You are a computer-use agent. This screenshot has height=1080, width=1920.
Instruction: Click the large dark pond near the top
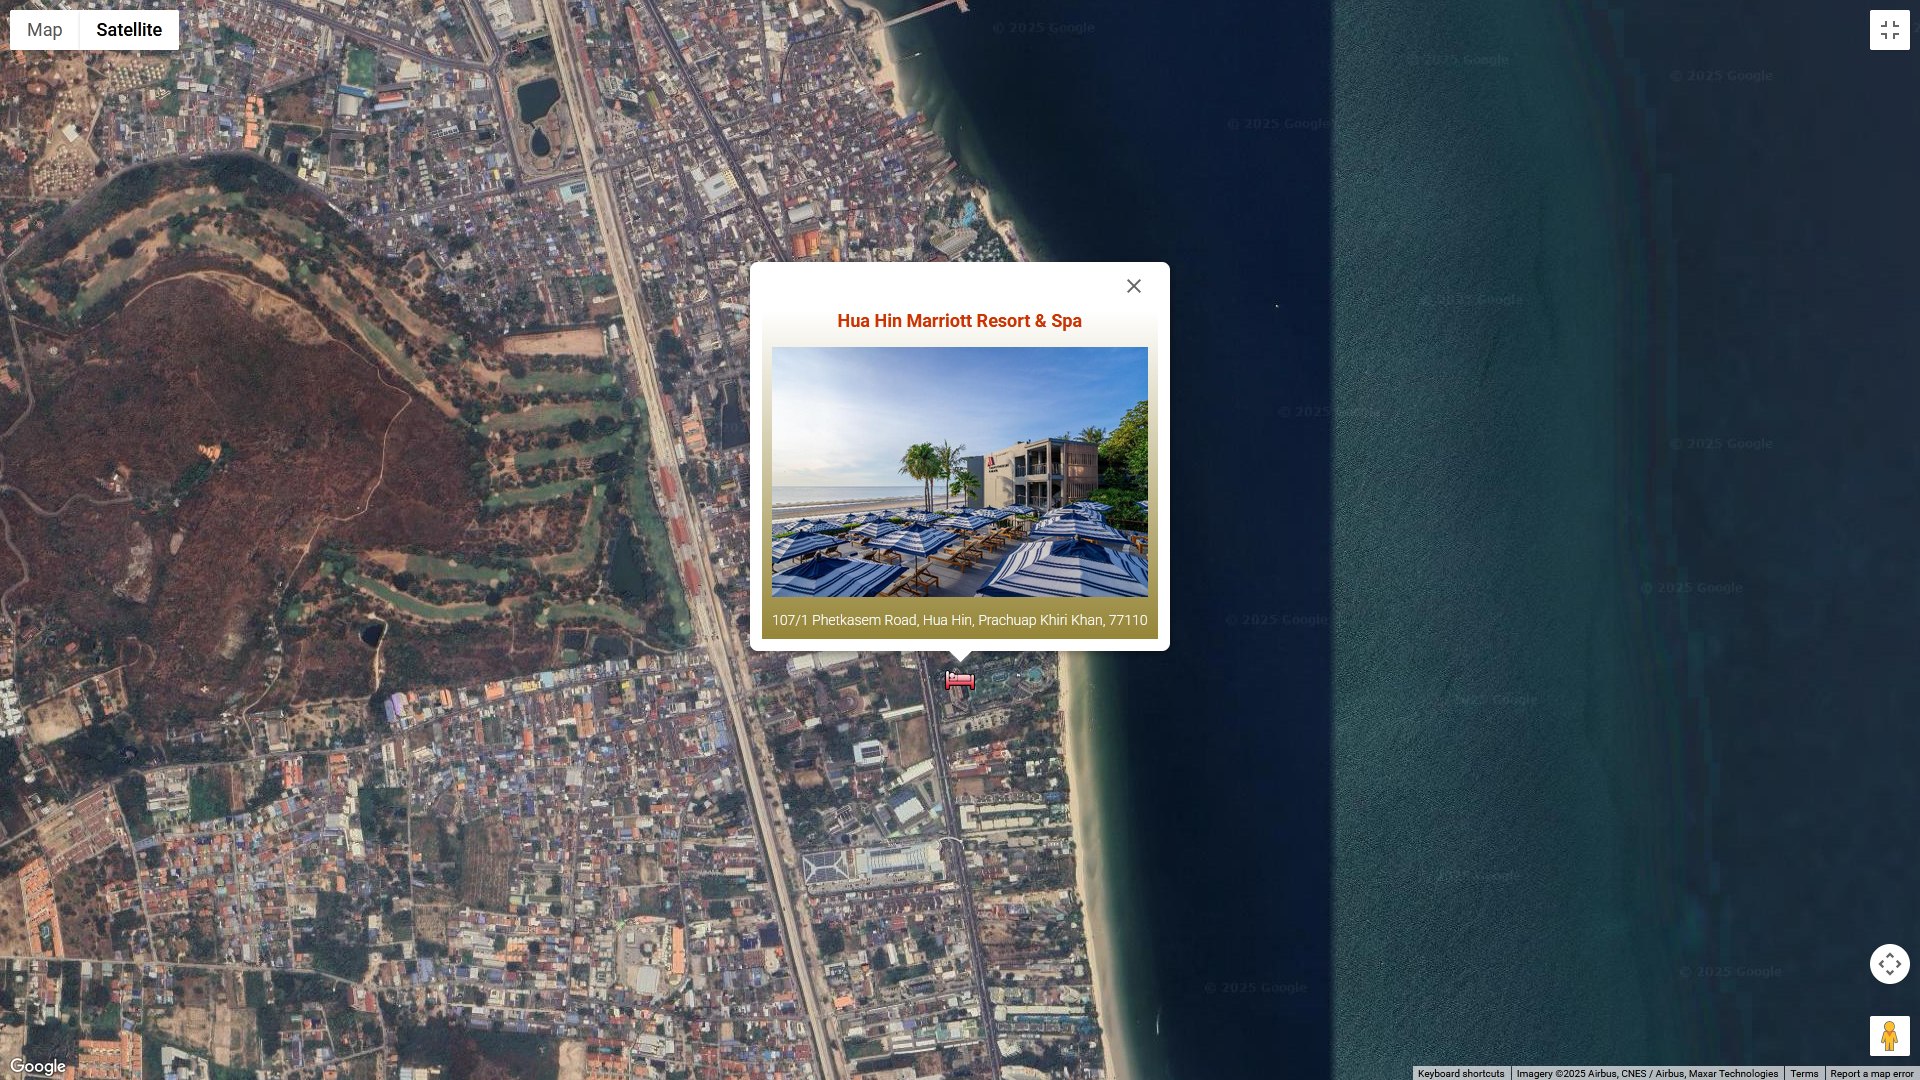538,99
